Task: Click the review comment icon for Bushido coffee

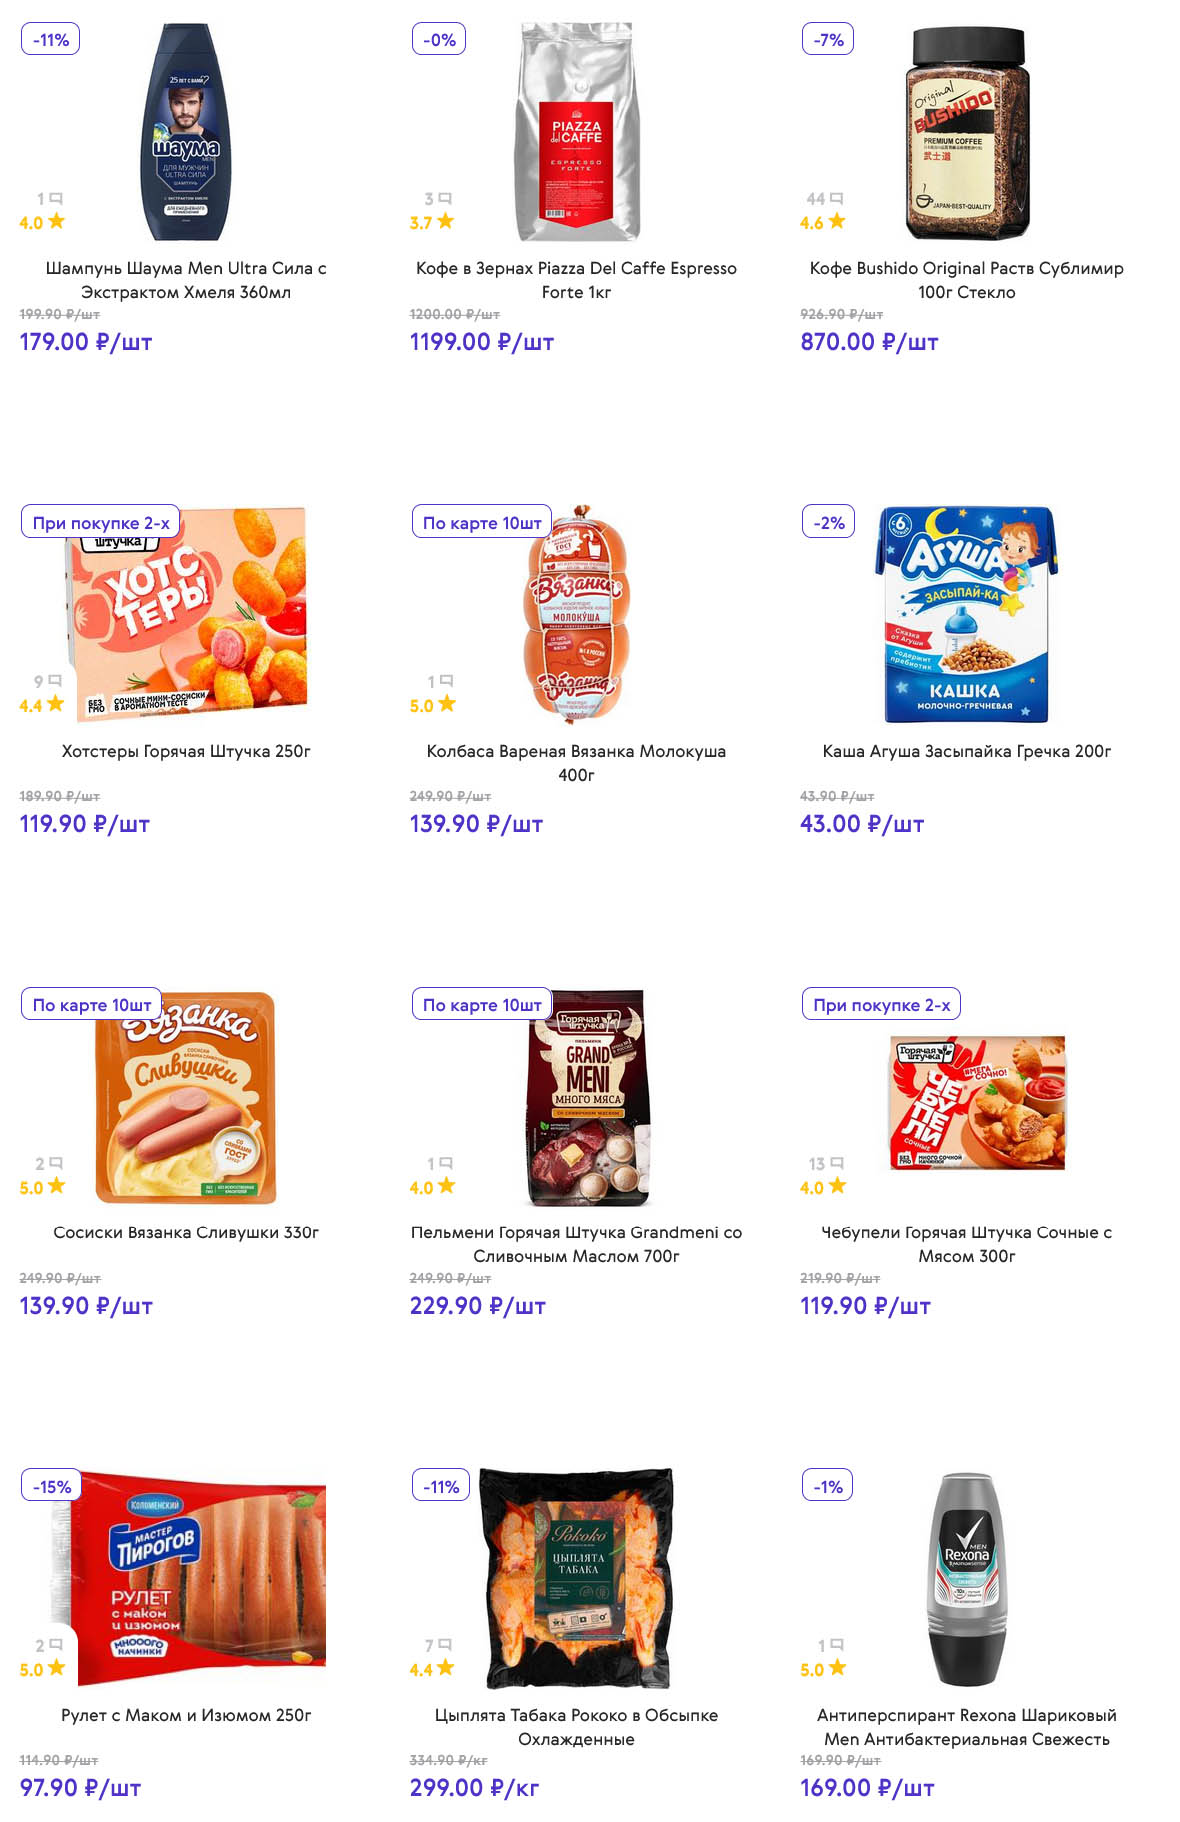Action: coord(837,198)
